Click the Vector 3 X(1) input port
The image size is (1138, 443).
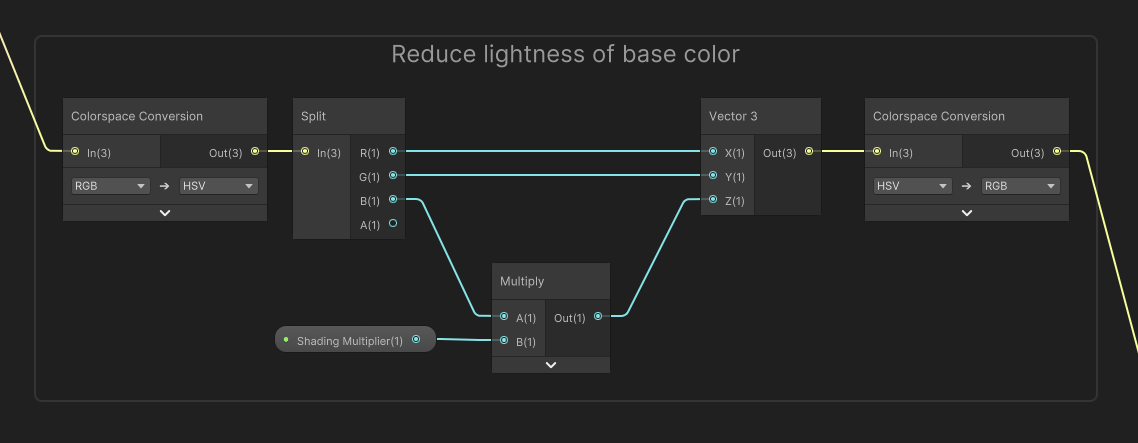(x=712, y=152)
